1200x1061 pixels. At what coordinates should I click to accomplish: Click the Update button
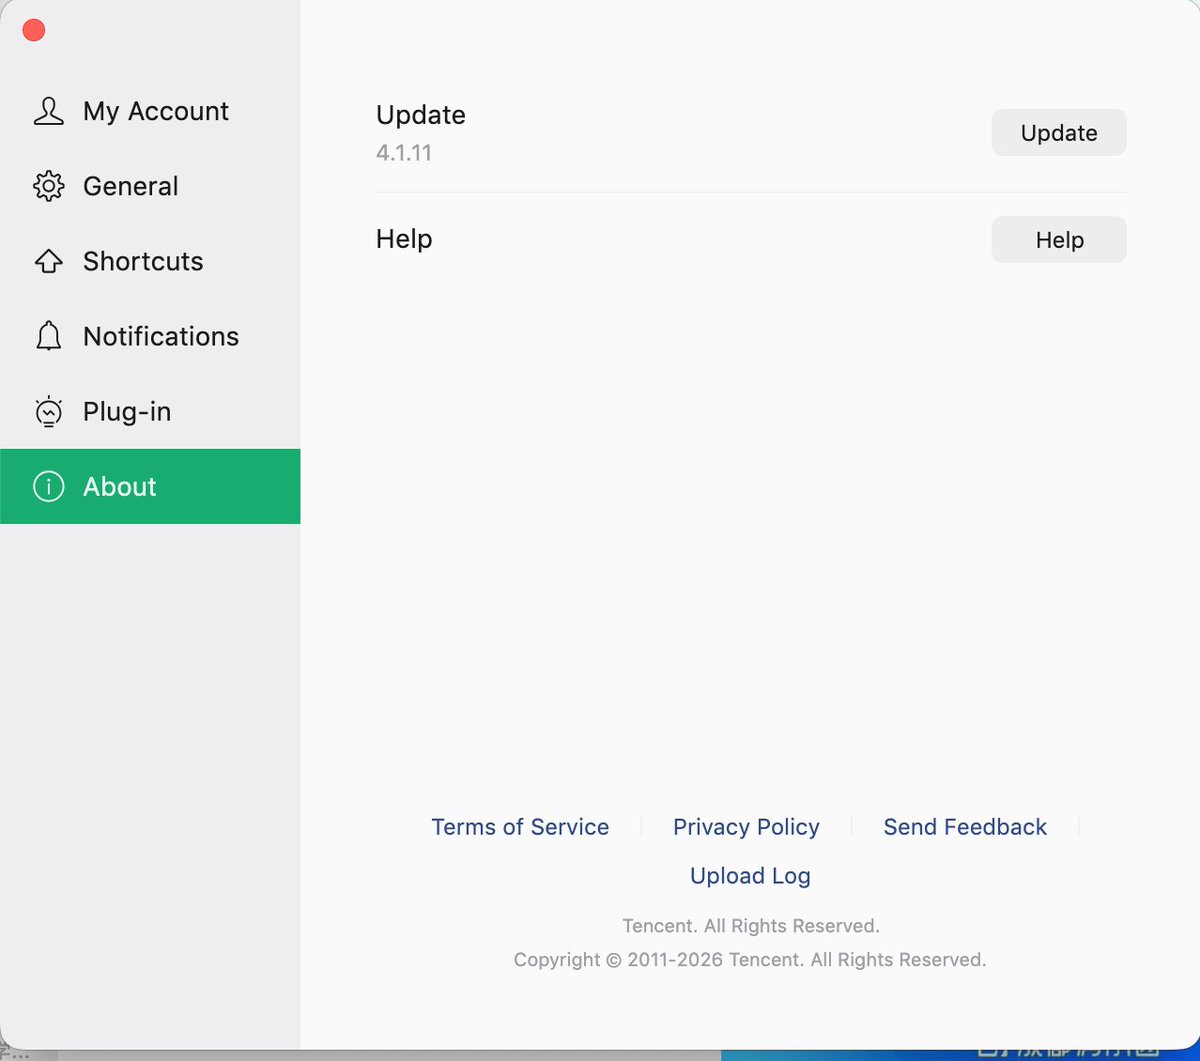(1059, 133)
